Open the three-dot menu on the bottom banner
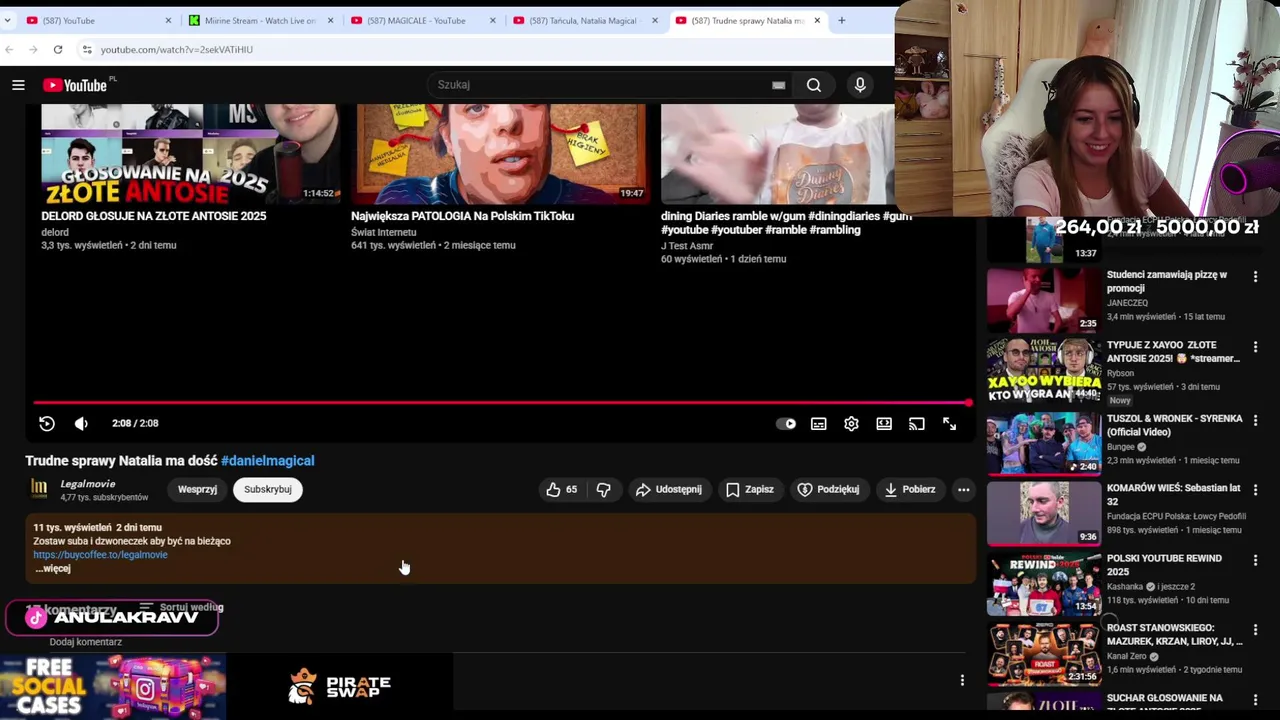Image resolution: width=1280 pixels, height=720 pixels. tap(962, 681)
